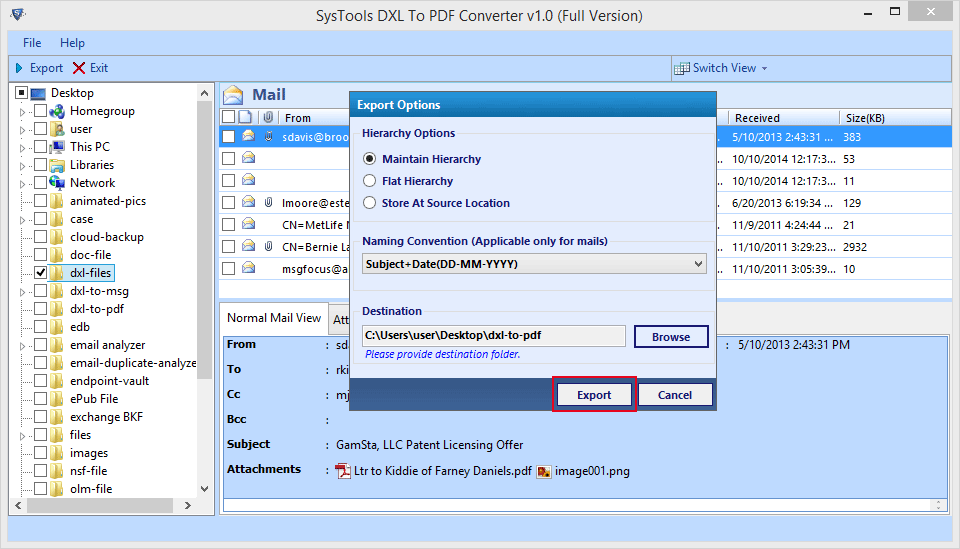Check the sdavis mail row checkbox
Viewport: 960px width, 549px height.
pos(228,136)
